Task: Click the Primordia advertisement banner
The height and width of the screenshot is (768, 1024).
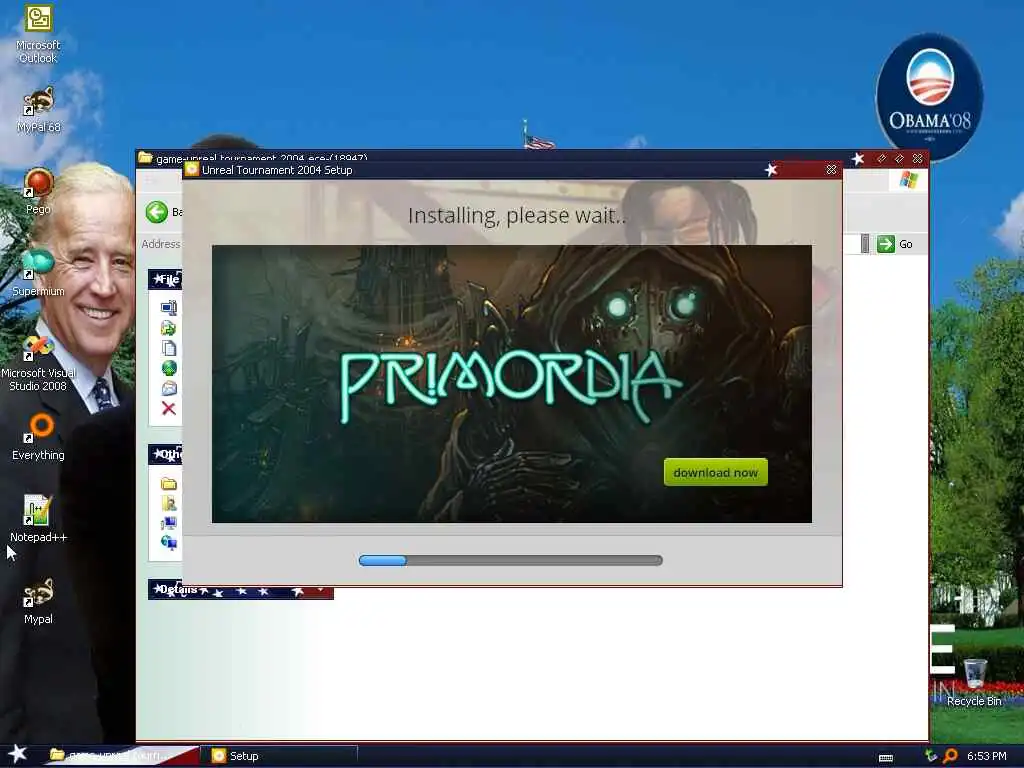Action: click(511, 384)
